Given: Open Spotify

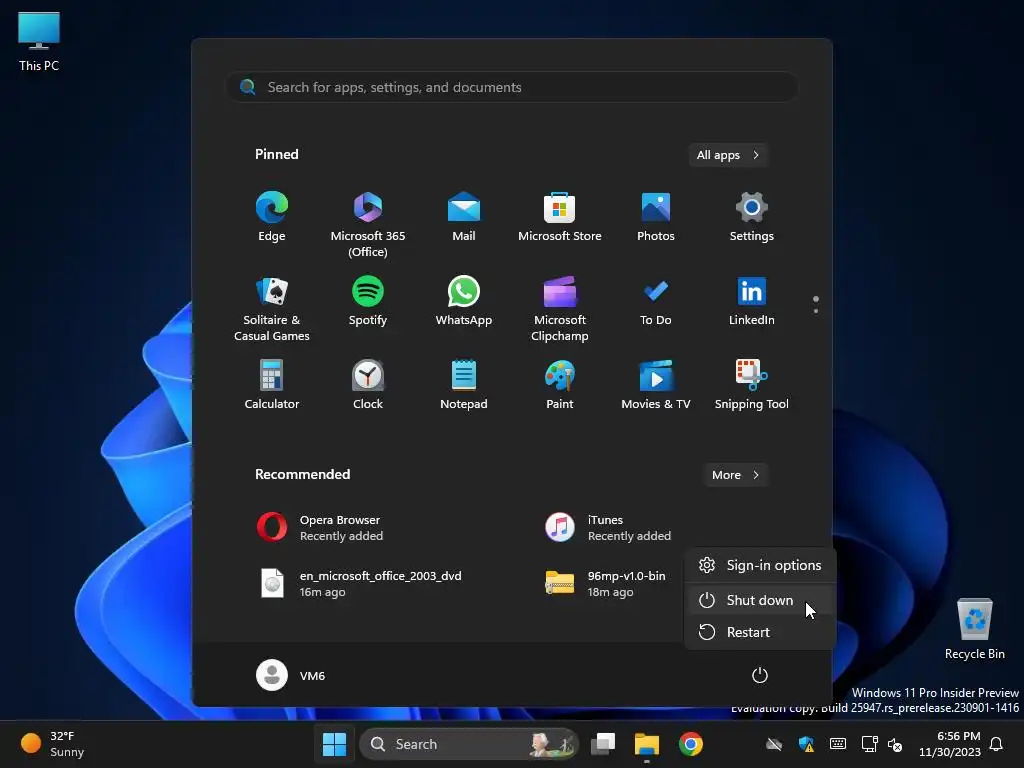Looking at the screenshot, I should (x=368, y=301).
